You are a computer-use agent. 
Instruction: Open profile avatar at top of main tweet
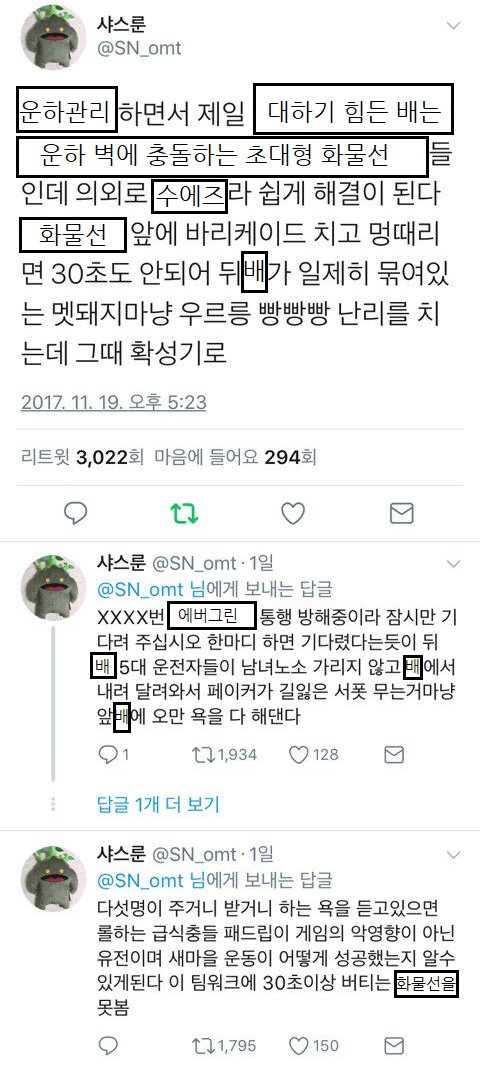click(x=52, y=41)
